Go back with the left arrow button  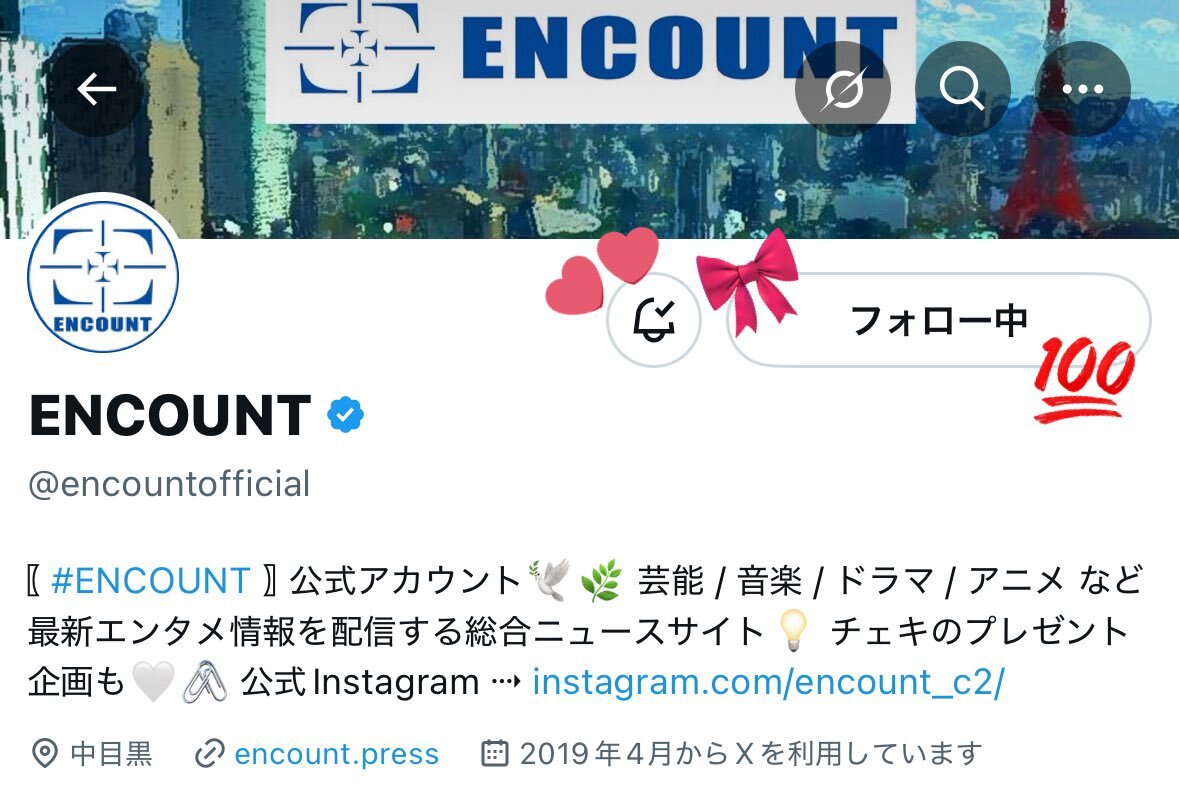tap(96, 89)
